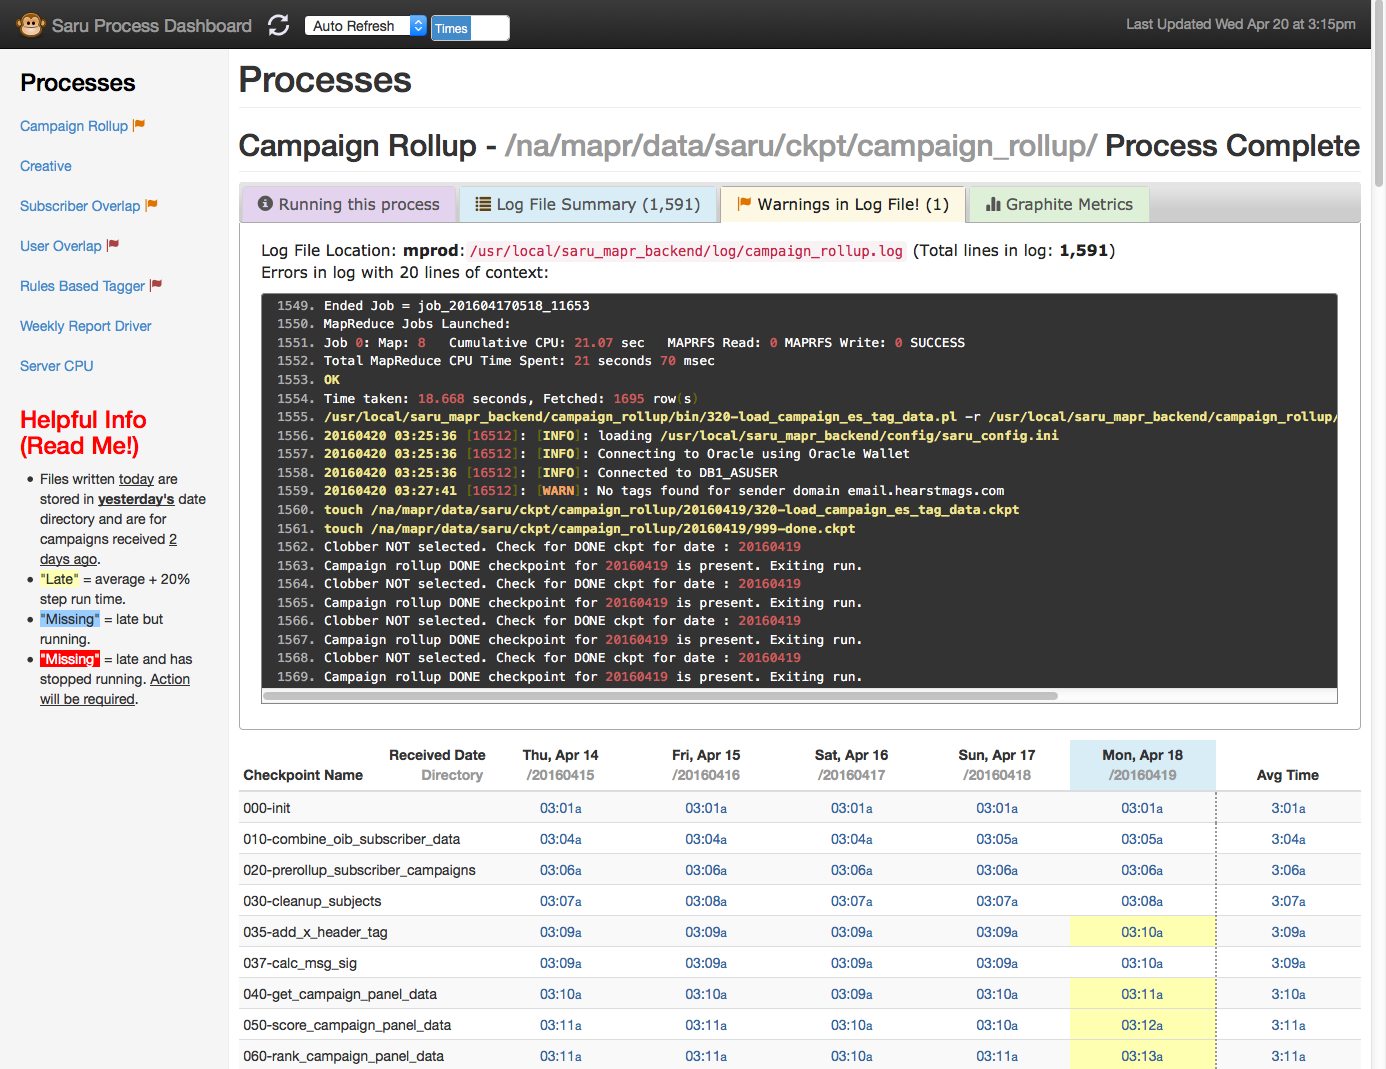Click yellow "Late" legend label
Image resolution: width=1386 pixels, height=1069 pixels.
click(59, 579)
